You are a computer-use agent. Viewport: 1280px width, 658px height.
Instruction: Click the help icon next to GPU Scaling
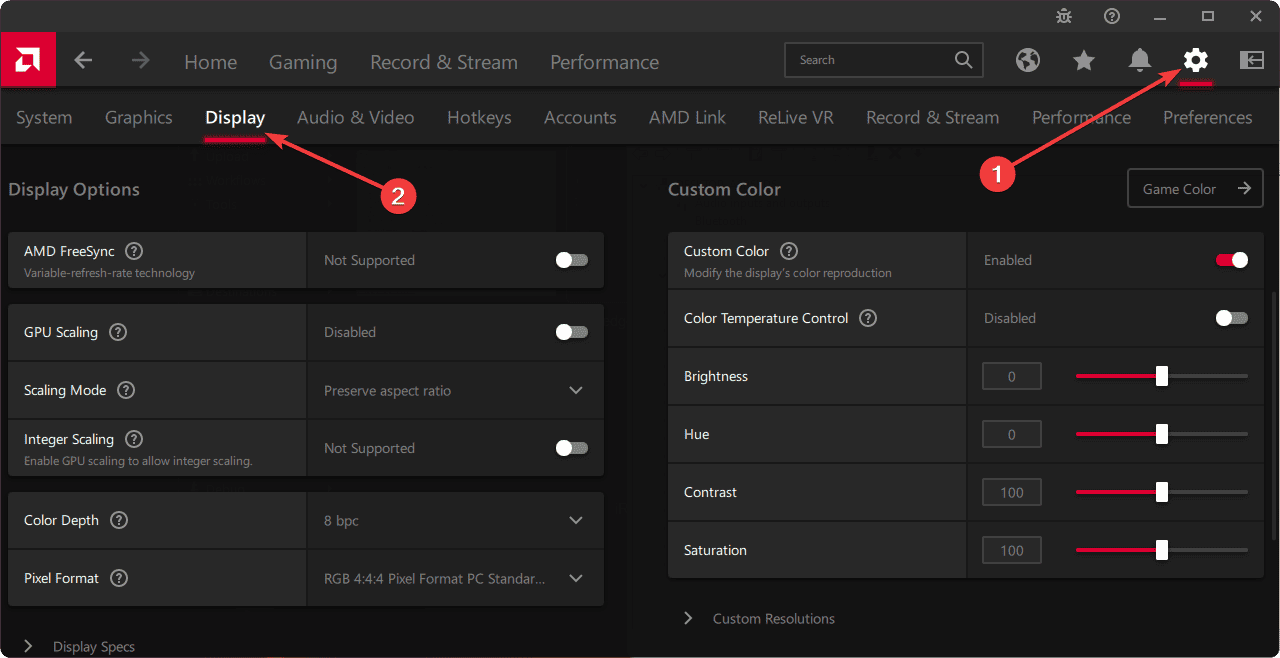[117, 332]
